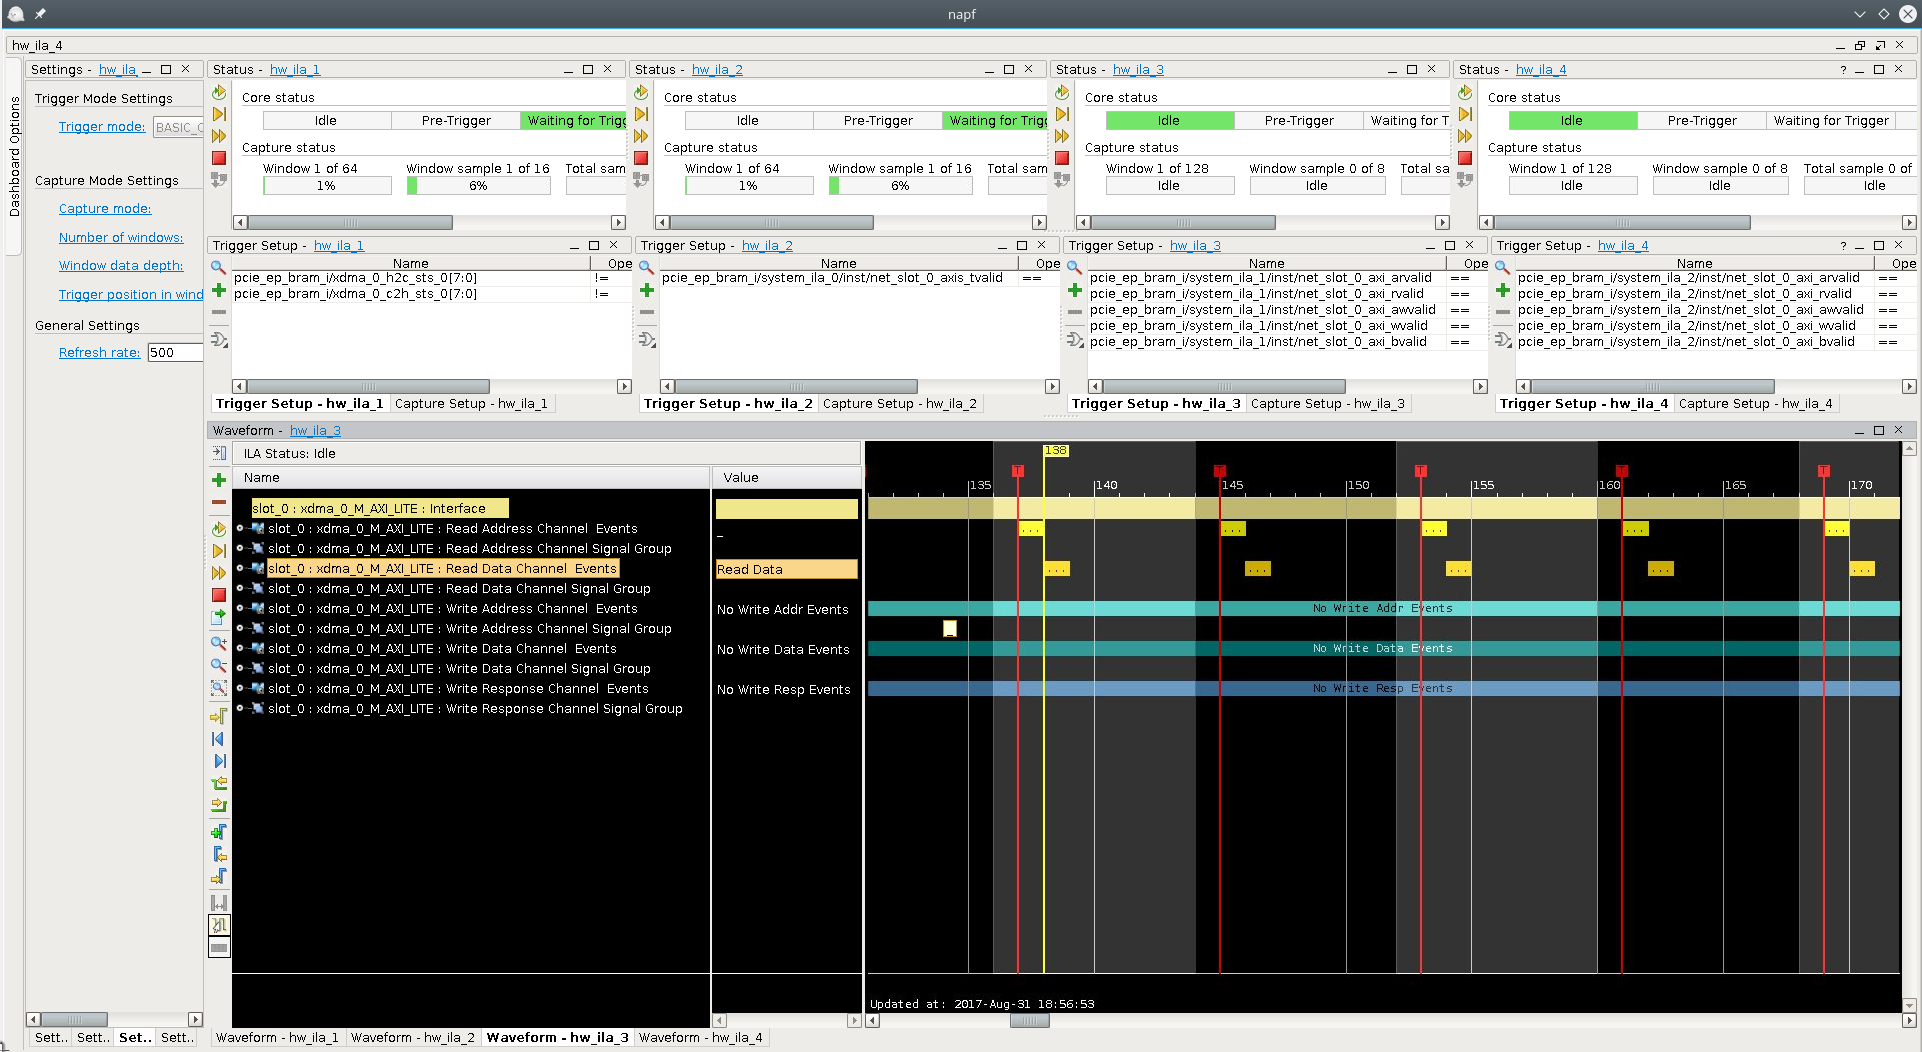Toggle auto re-trigger in hw_ila_1 status
This screenshot has width=1922, height=1052.
click(x=219, y=92)
